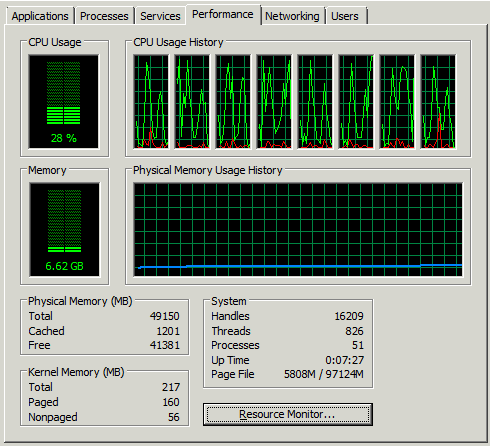
Task: Select Physical Memory Total value 49150
Action: pos(165,316)
